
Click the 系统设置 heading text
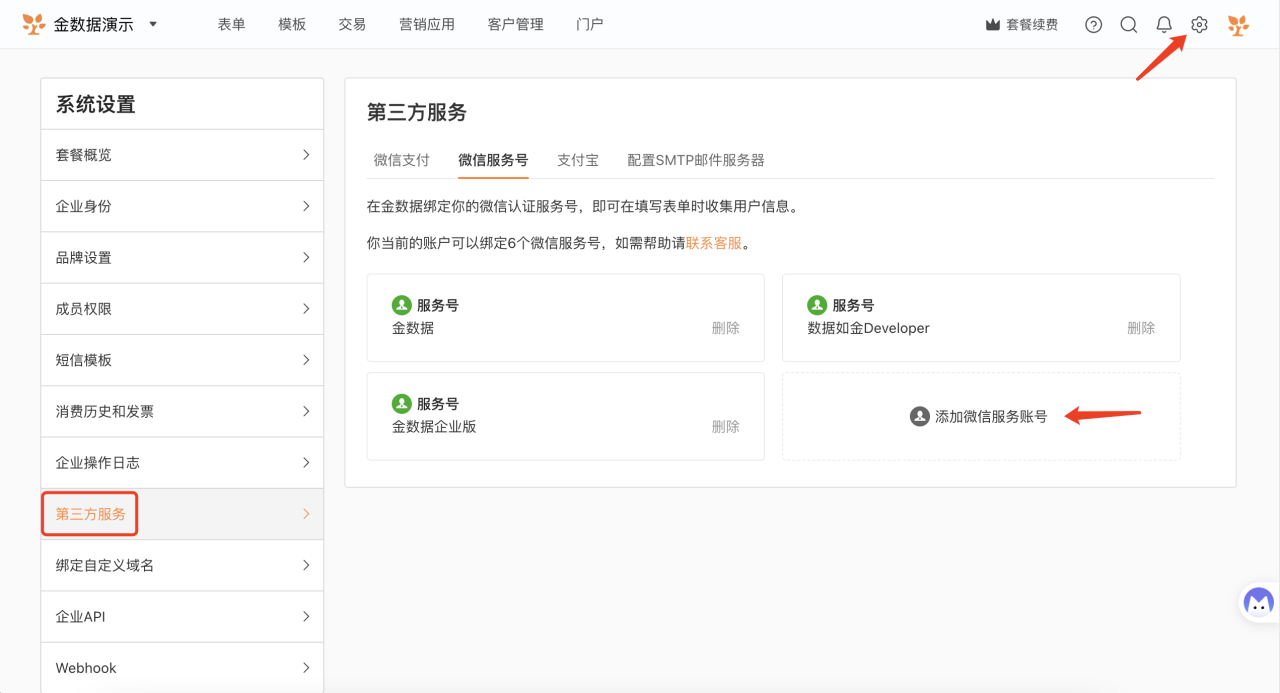[x=96, y=105]
